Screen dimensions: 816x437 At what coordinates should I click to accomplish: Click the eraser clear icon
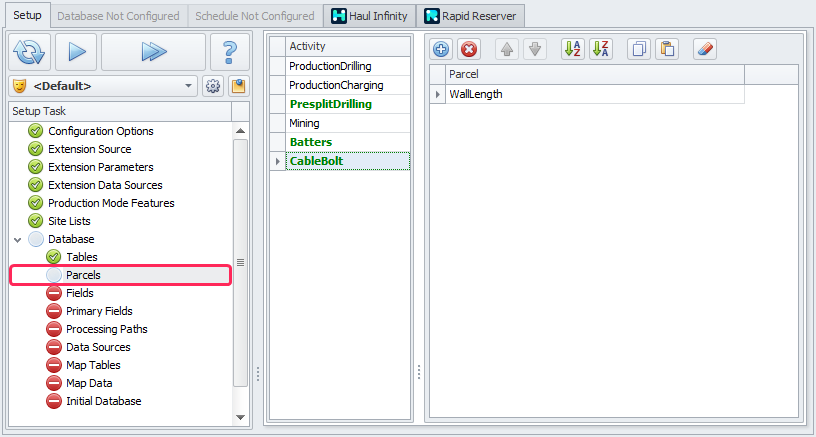[705, 50]
